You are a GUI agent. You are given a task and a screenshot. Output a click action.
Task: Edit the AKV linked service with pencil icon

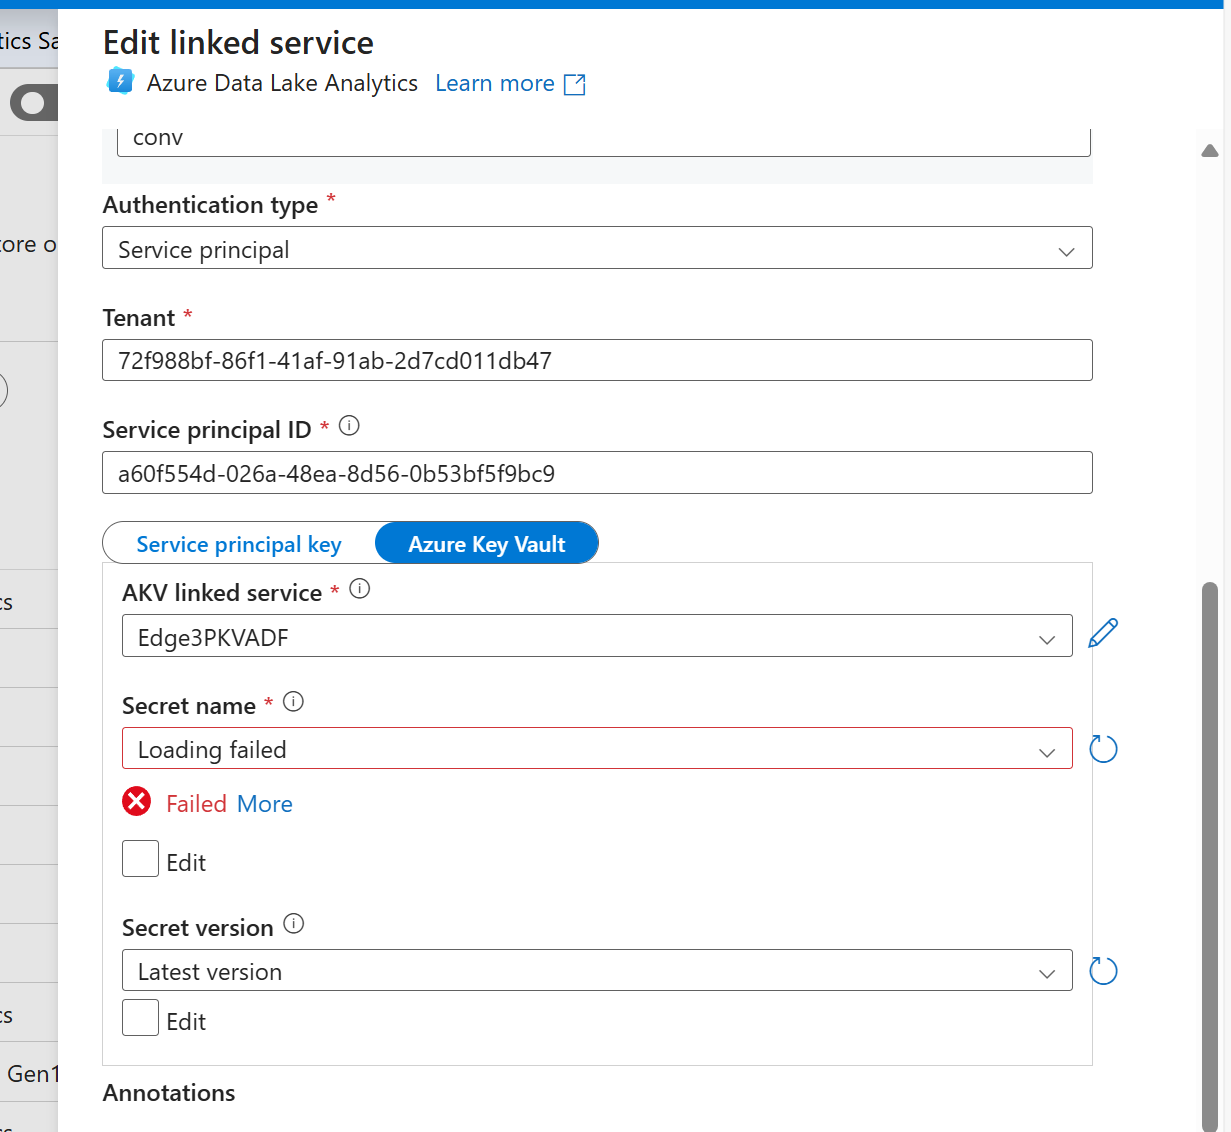click(1103, 633)
